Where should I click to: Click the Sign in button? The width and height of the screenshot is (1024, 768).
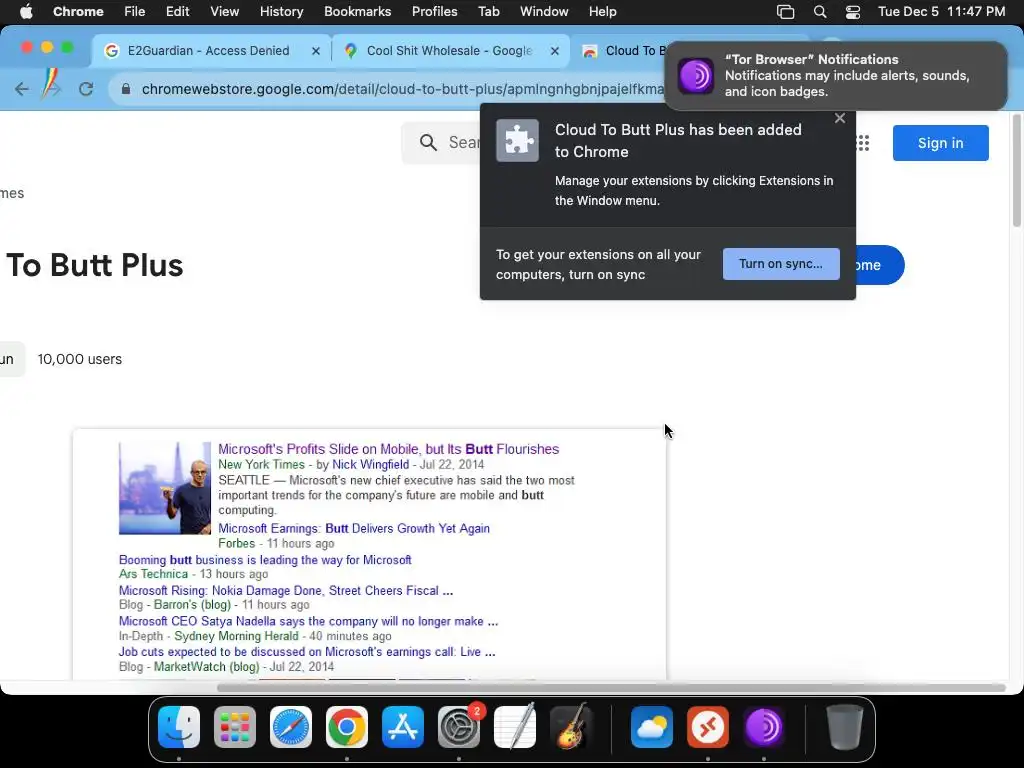coord(940,143)
